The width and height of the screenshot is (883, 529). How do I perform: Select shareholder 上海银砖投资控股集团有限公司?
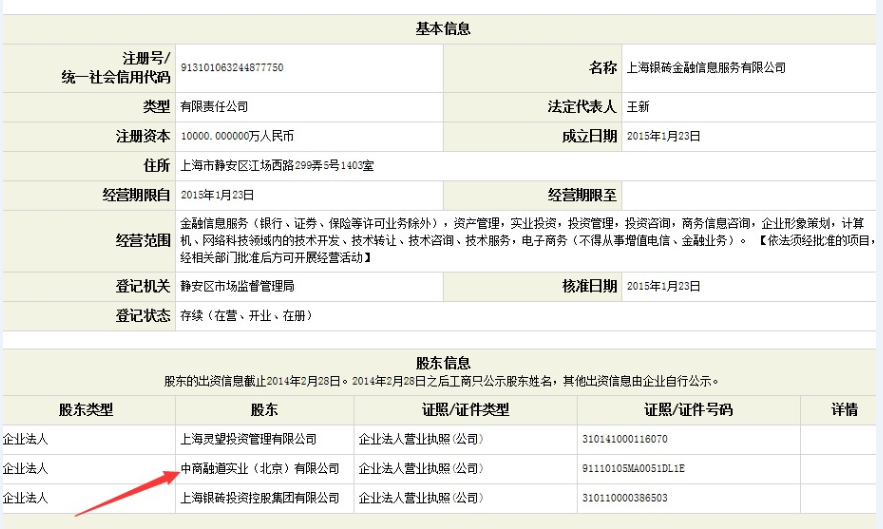click(x=260, y=498)
